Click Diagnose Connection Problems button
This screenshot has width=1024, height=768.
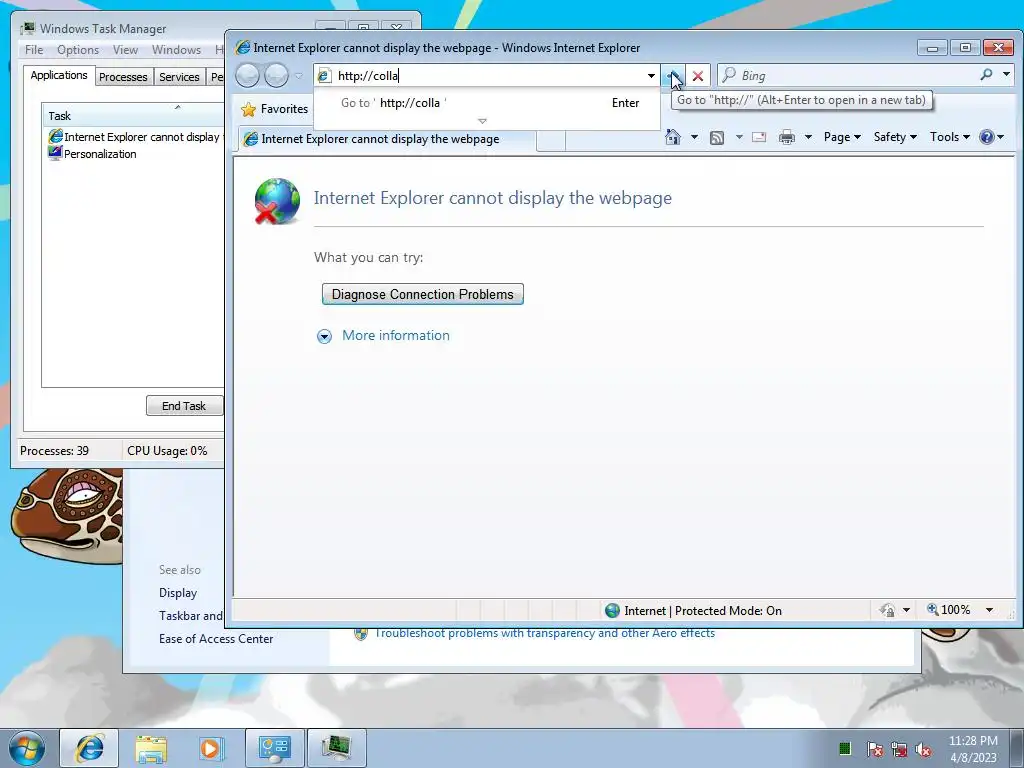pos(423,295)
